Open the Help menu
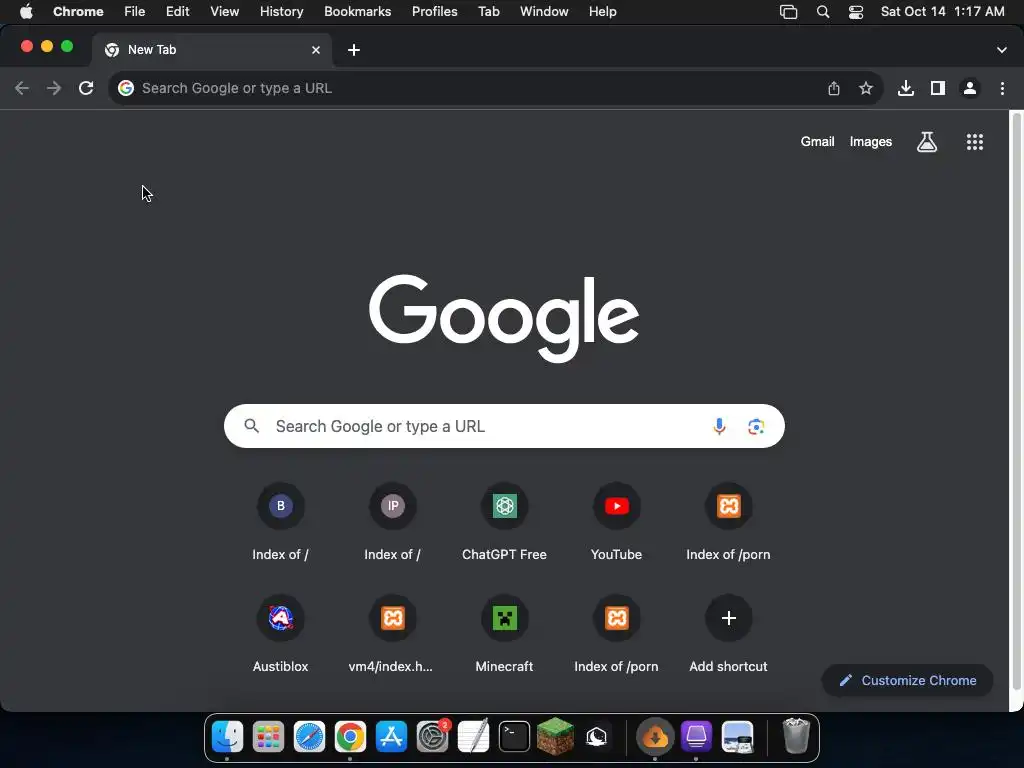The width and height of the screenshot is (1024, 768). 602,12
